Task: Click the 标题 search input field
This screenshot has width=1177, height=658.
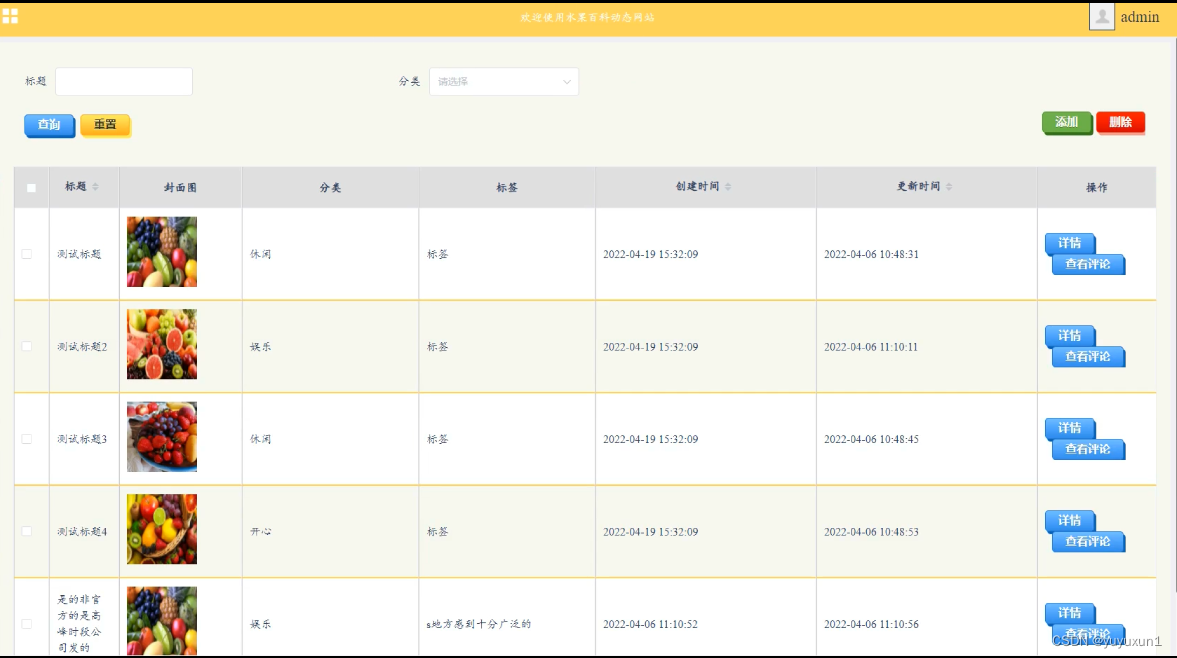Action: 123,81
